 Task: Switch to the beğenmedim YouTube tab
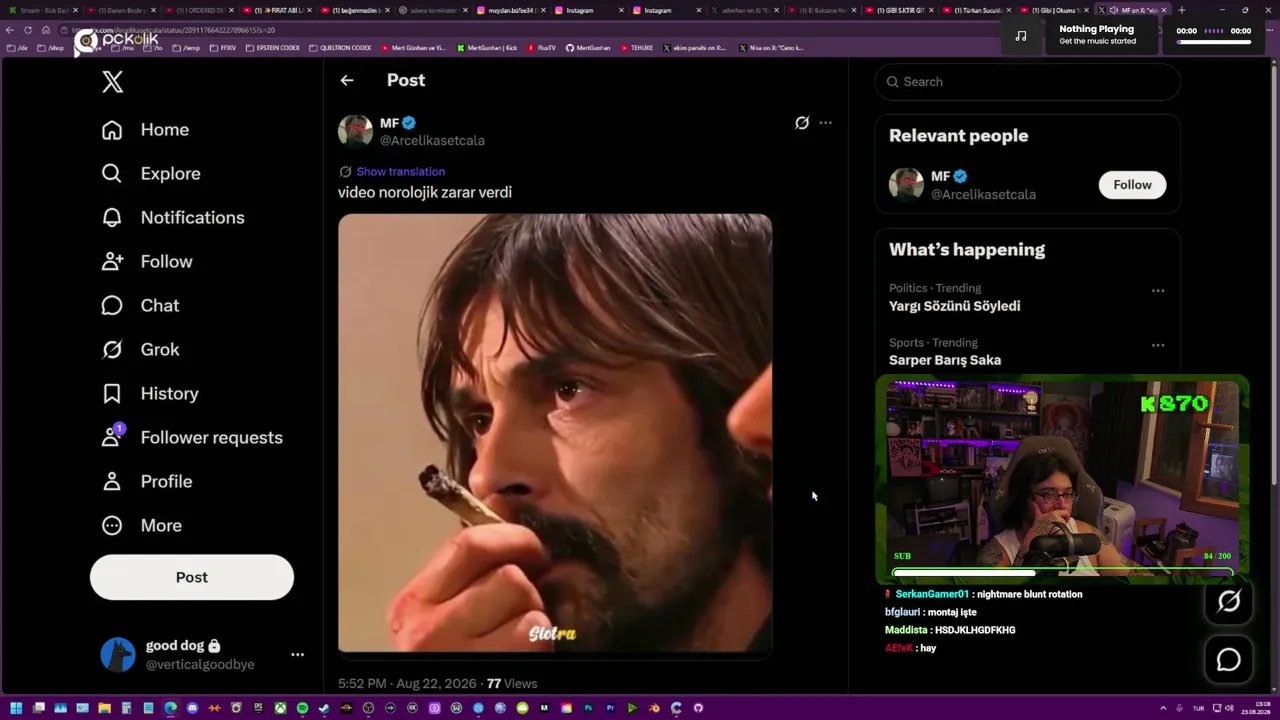[355, 10]
